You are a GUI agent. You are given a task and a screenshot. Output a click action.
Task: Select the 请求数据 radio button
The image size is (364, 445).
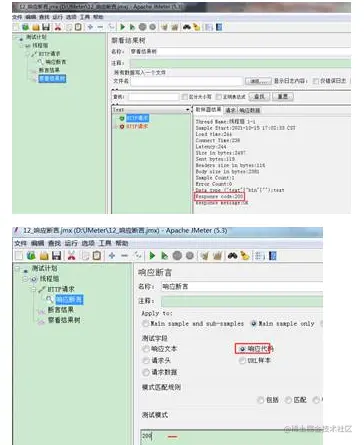pyautogui.click(x=160, y=372)
